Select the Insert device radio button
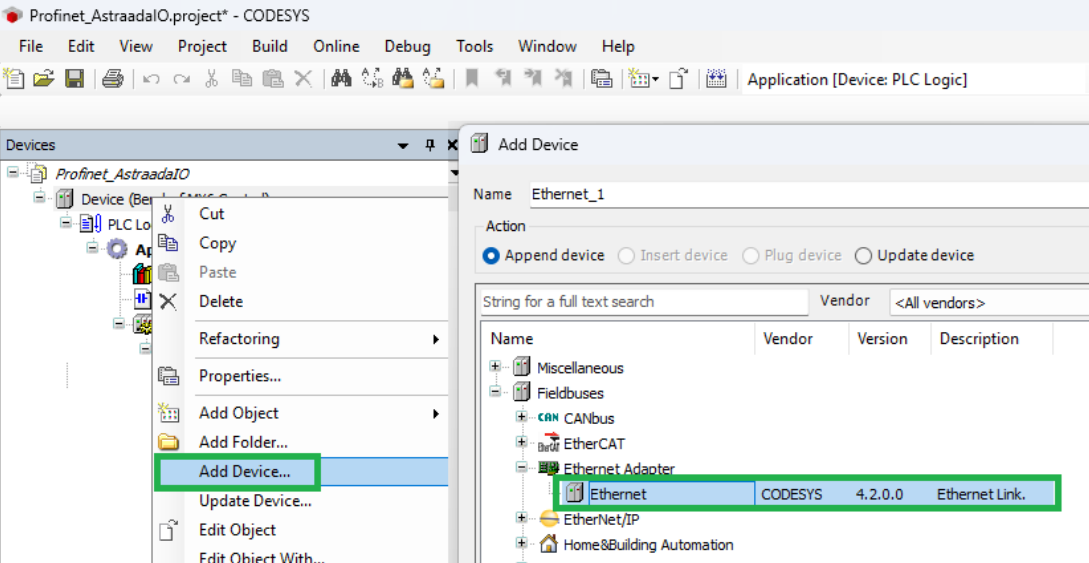 [626, 255]
